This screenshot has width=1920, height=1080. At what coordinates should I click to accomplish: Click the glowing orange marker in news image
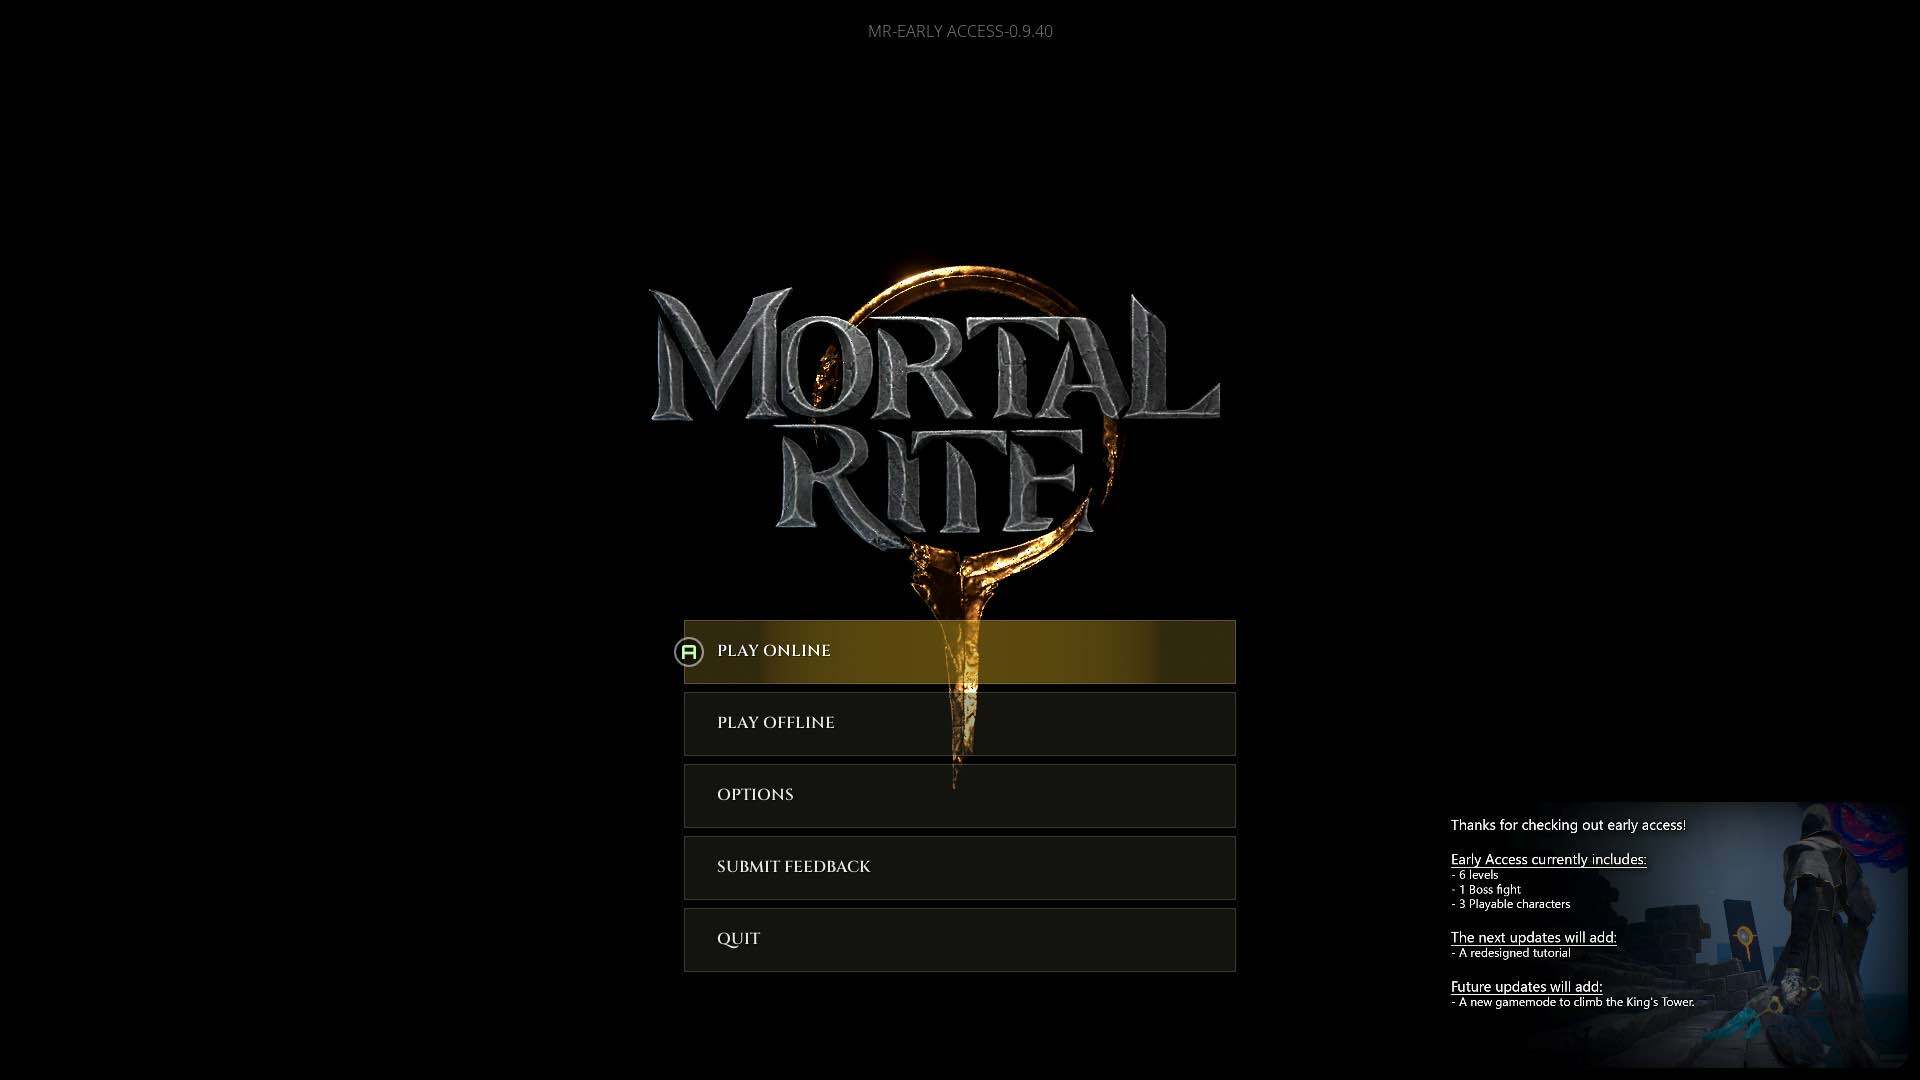click(x=1744, y=938)
